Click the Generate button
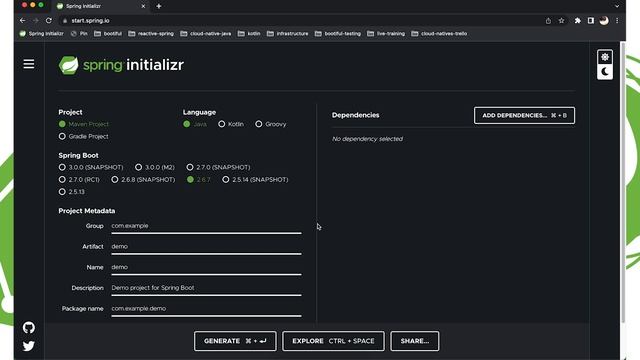The height and width of the screenshot is (360, 640). pos(235,341)
